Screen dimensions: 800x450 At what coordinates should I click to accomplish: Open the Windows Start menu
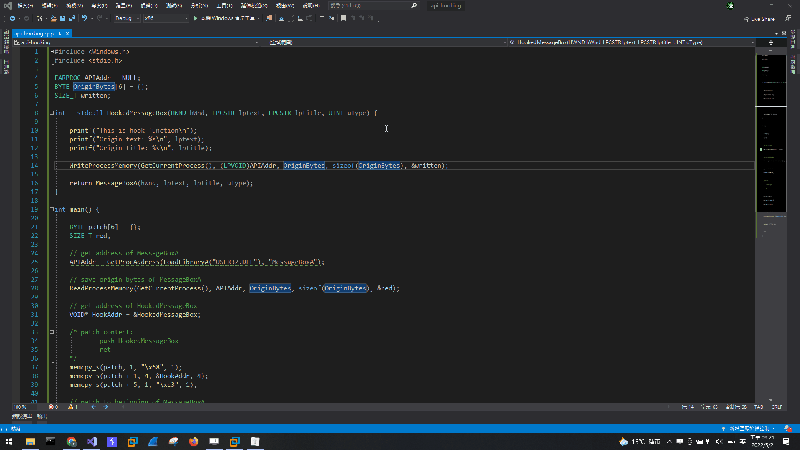coord(9,441)
